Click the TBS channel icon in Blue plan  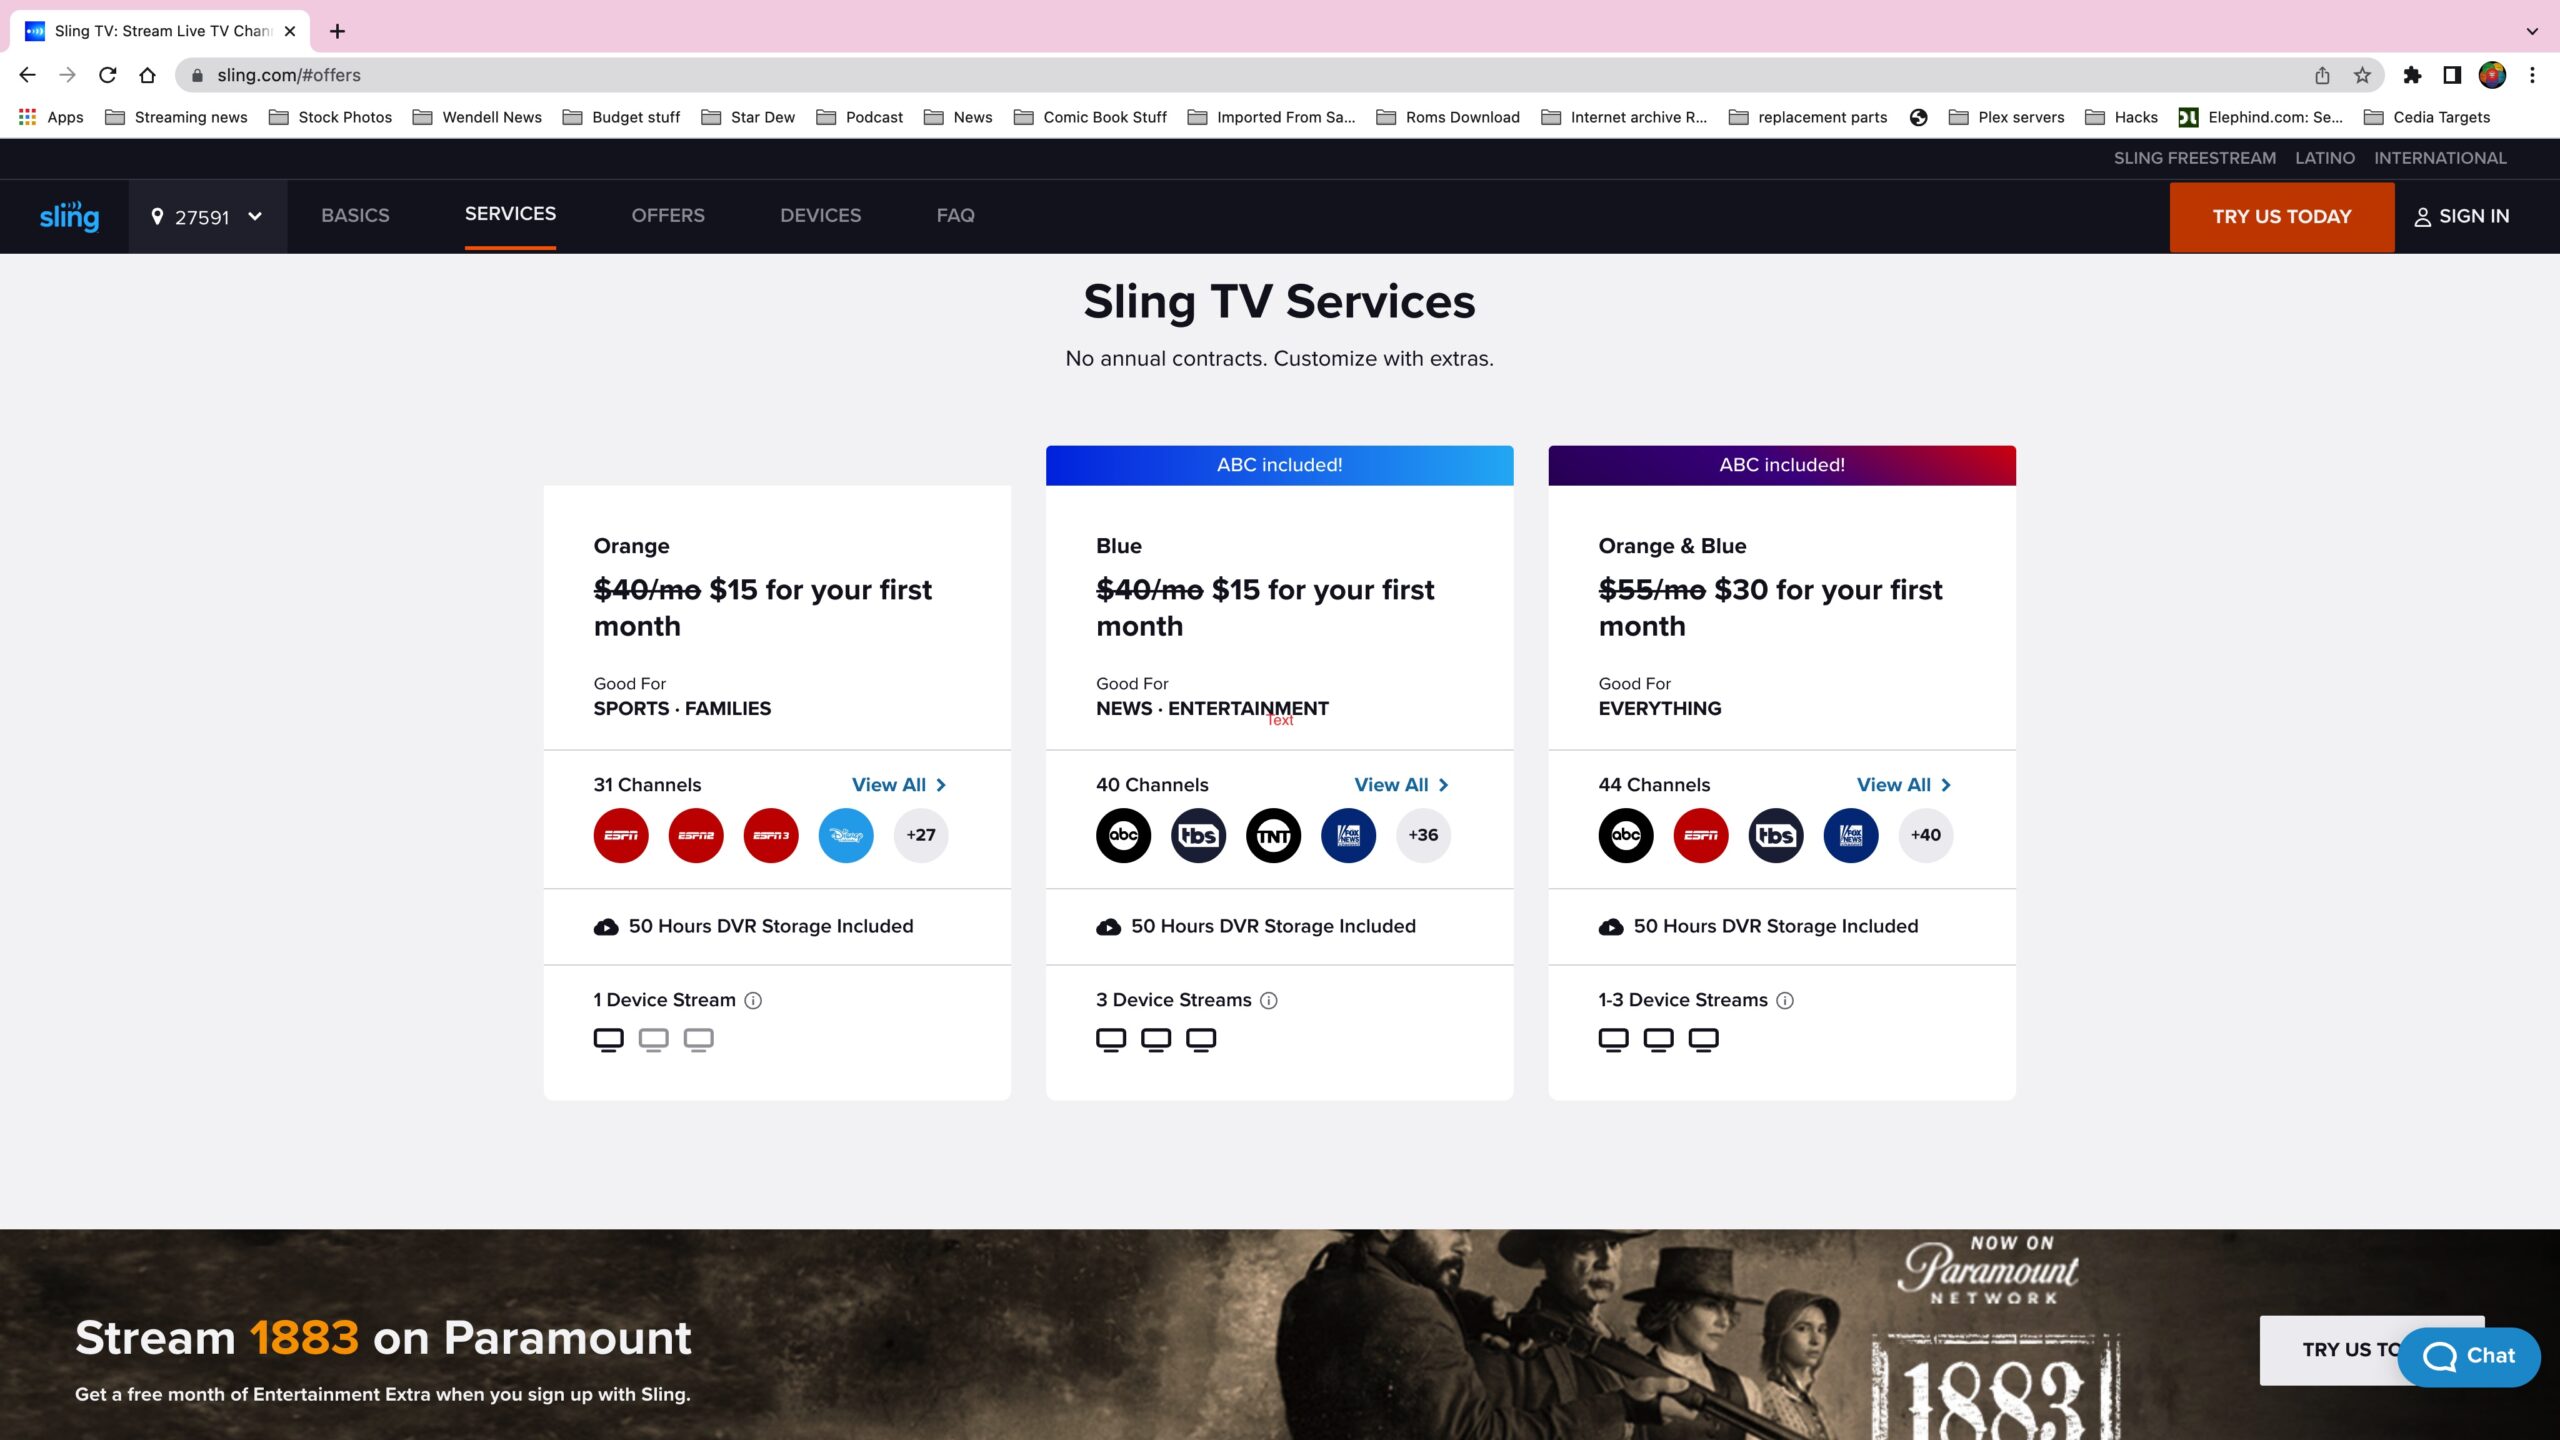pyautogui.click(x=1198, y=835)
